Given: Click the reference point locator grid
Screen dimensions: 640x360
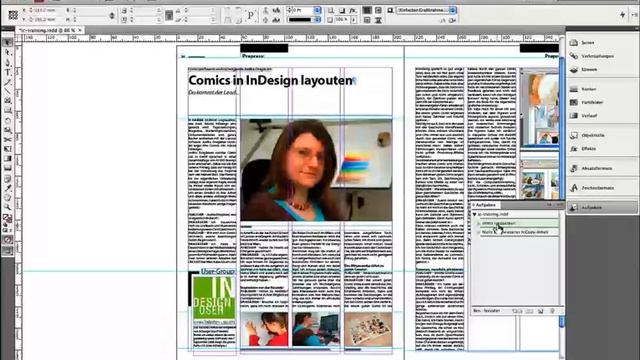Looking at the screenshot, I should [13, 15].
